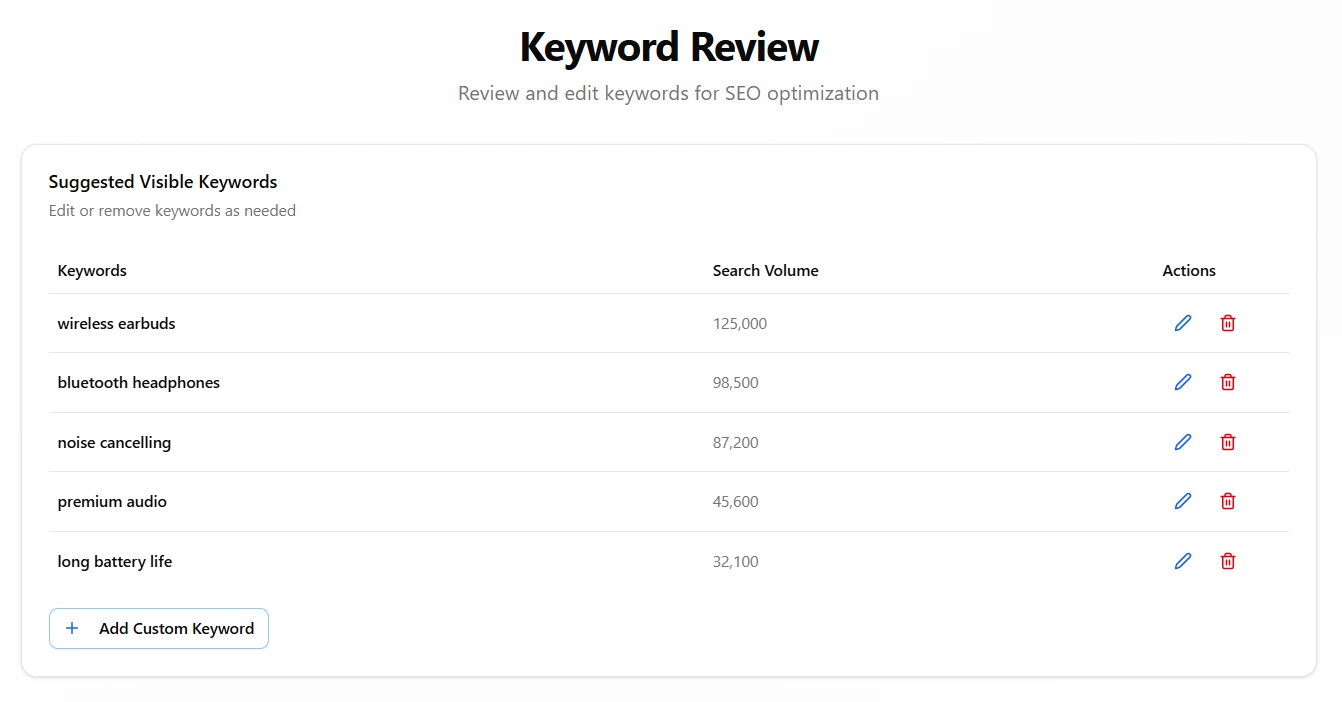Click the Actions column header

(1189, 271)
